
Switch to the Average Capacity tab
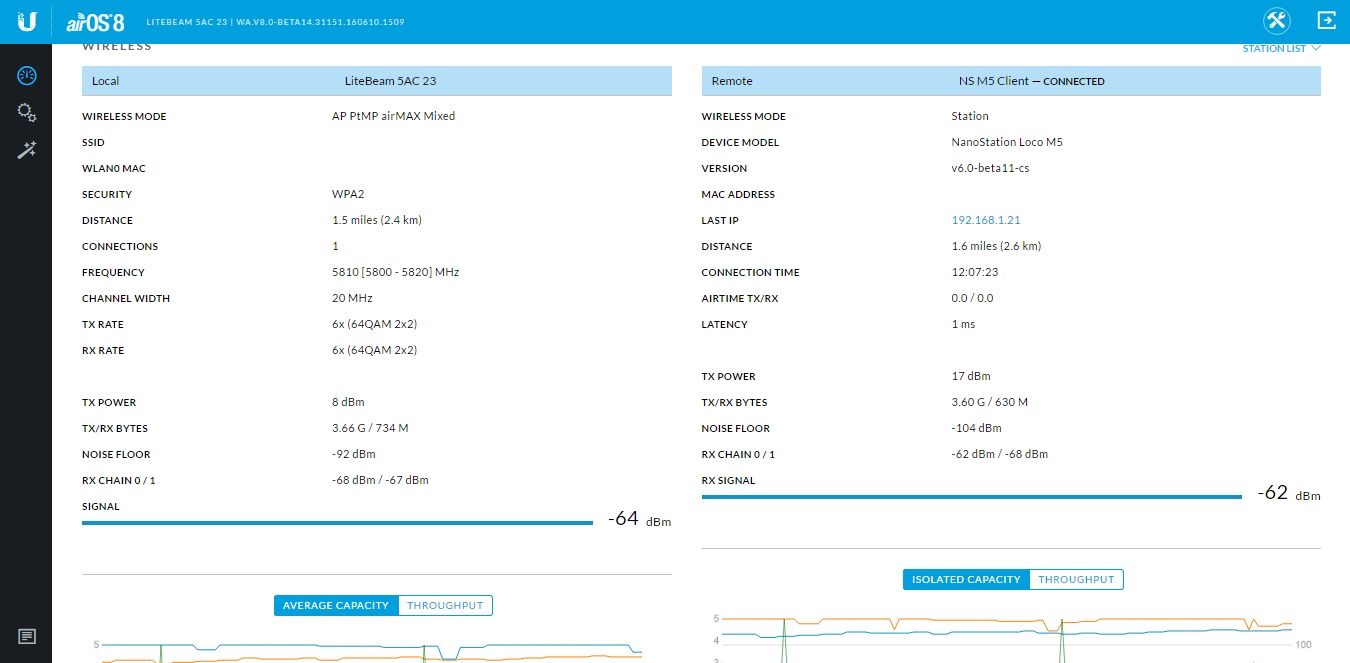tap(336, 605)
